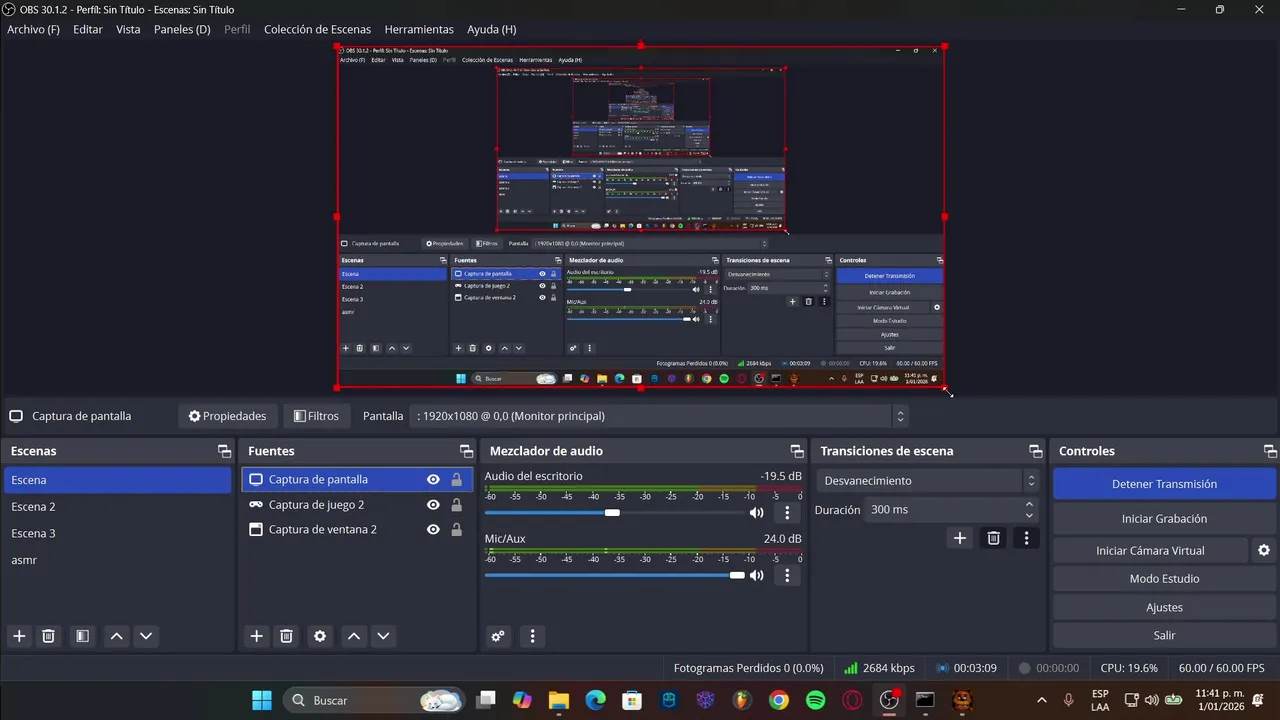This screenshot has height=720, width=1280.
Task: Open Mic/Aux options menu
Action: tap(787, 575)
